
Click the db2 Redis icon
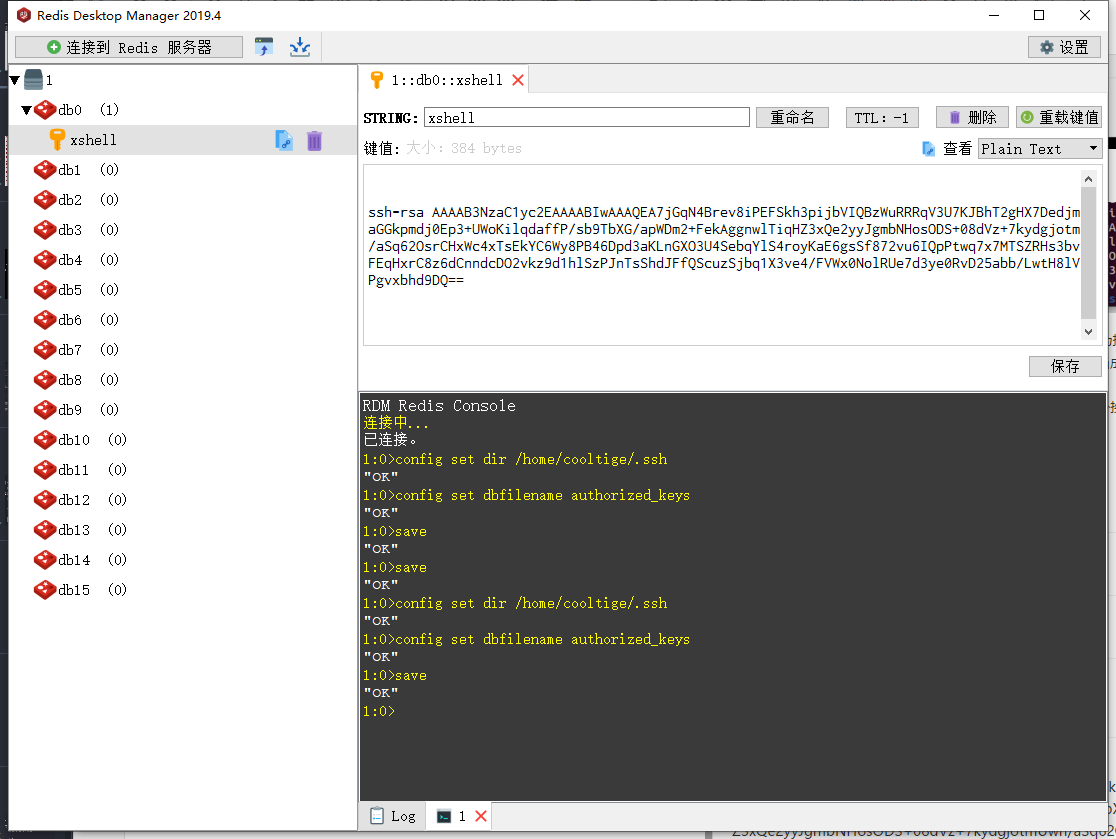(45, 199)
